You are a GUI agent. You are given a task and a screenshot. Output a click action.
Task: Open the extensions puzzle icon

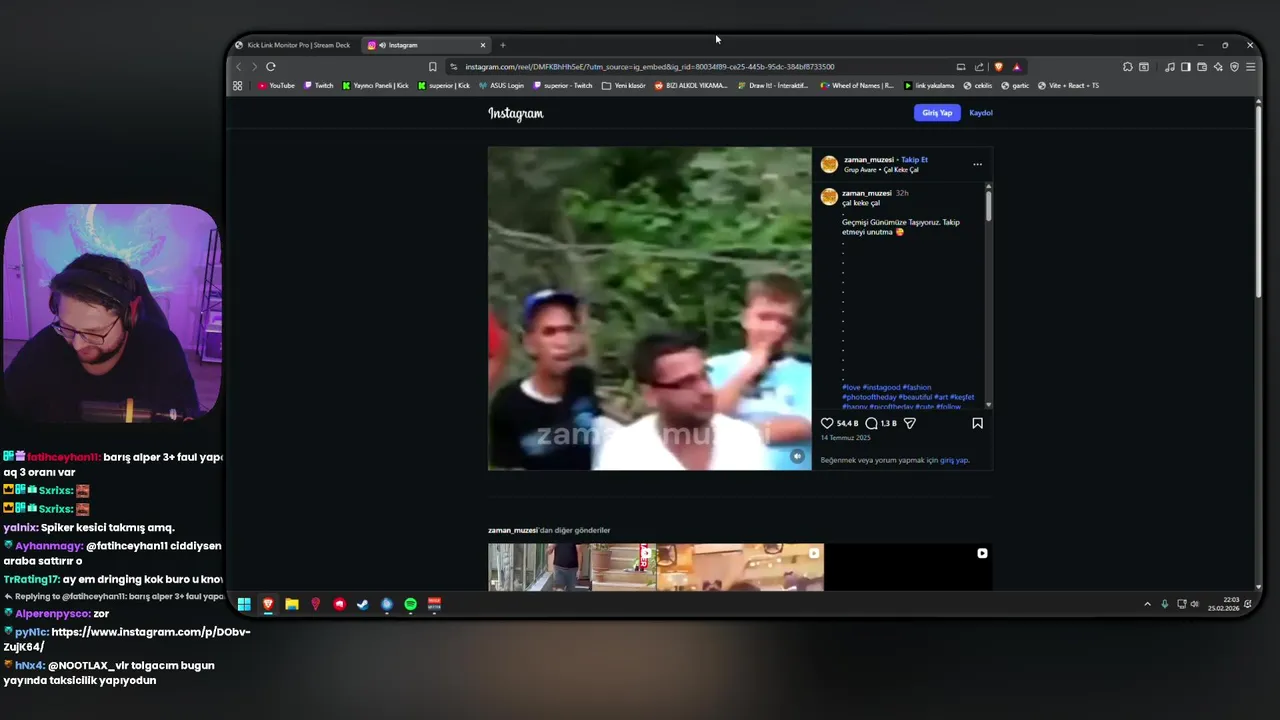coord(1128,67)
